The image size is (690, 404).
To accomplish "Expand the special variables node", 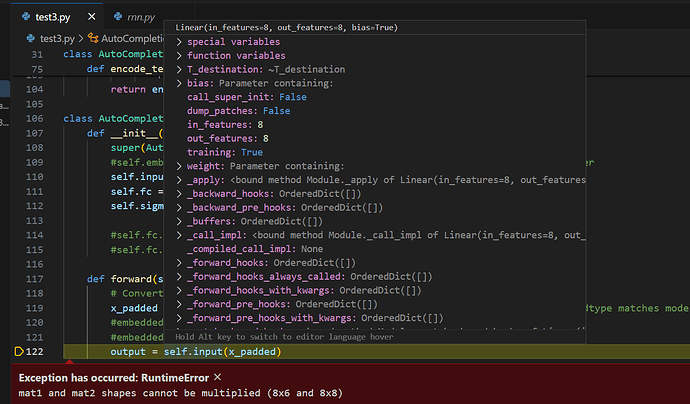I will tap(179, 42).
